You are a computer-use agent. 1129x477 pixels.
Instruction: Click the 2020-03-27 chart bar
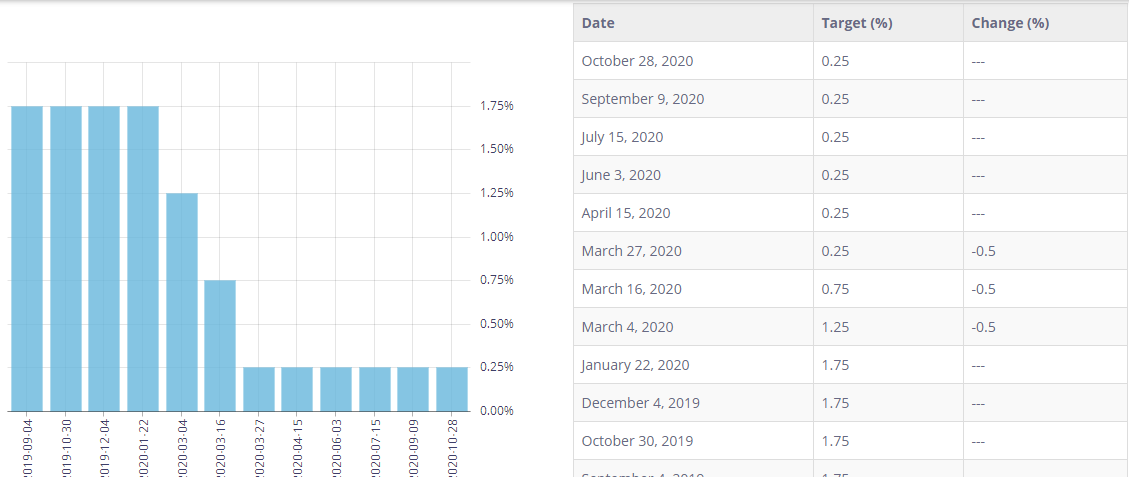259,389
